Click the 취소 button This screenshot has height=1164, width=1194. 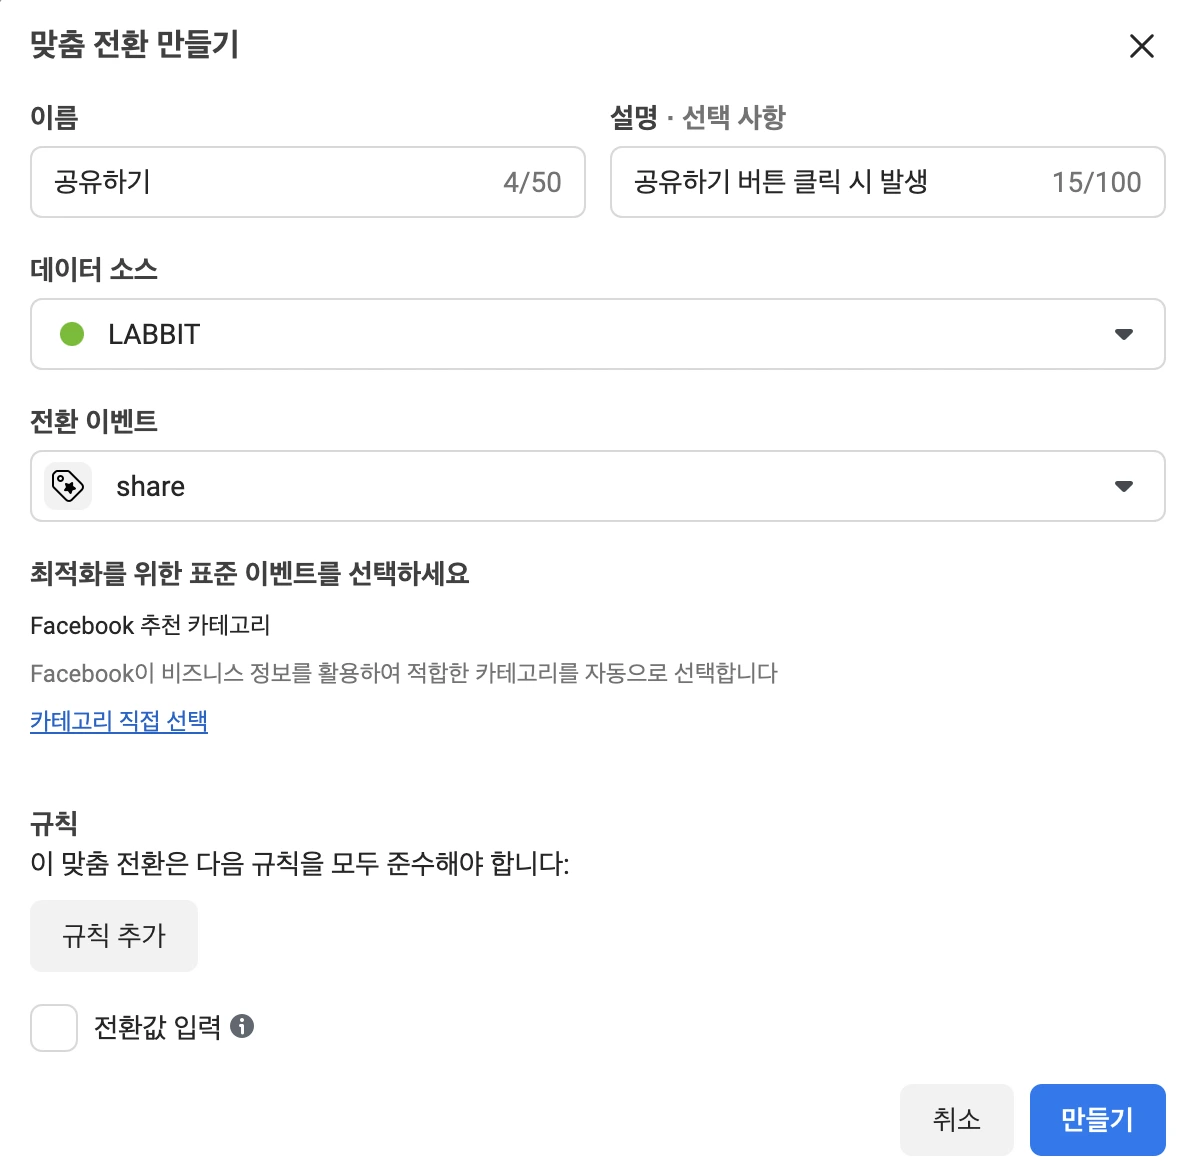coord(956,1119)
